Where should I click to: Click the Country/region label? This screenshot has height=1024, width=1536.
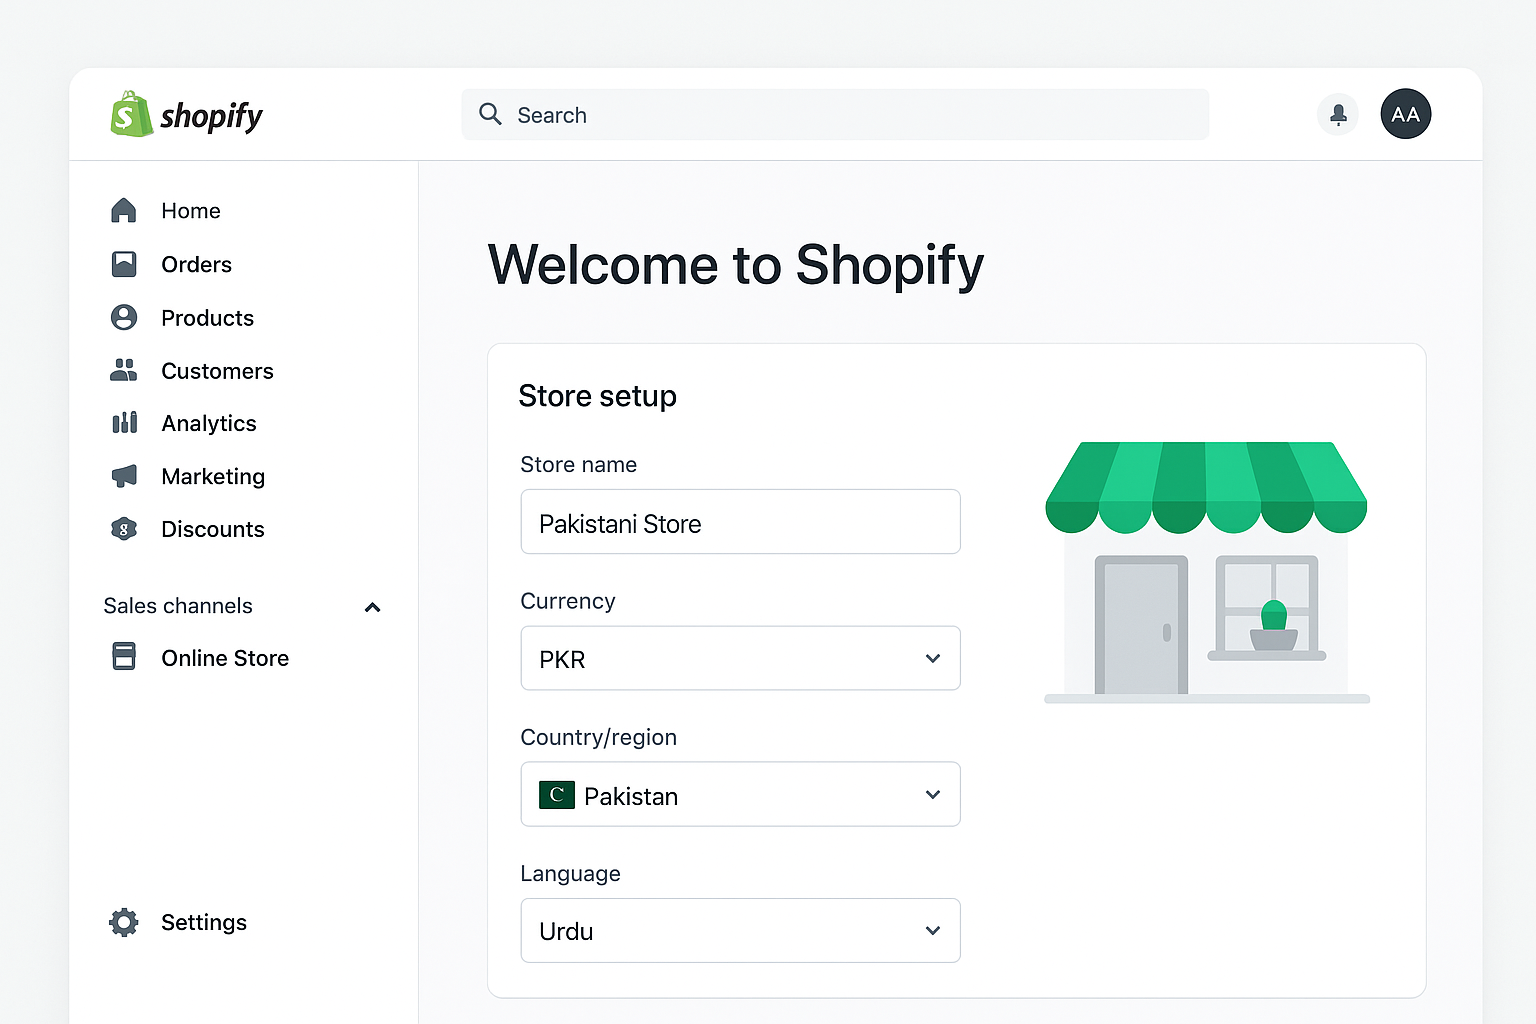[x=599, y=737]
